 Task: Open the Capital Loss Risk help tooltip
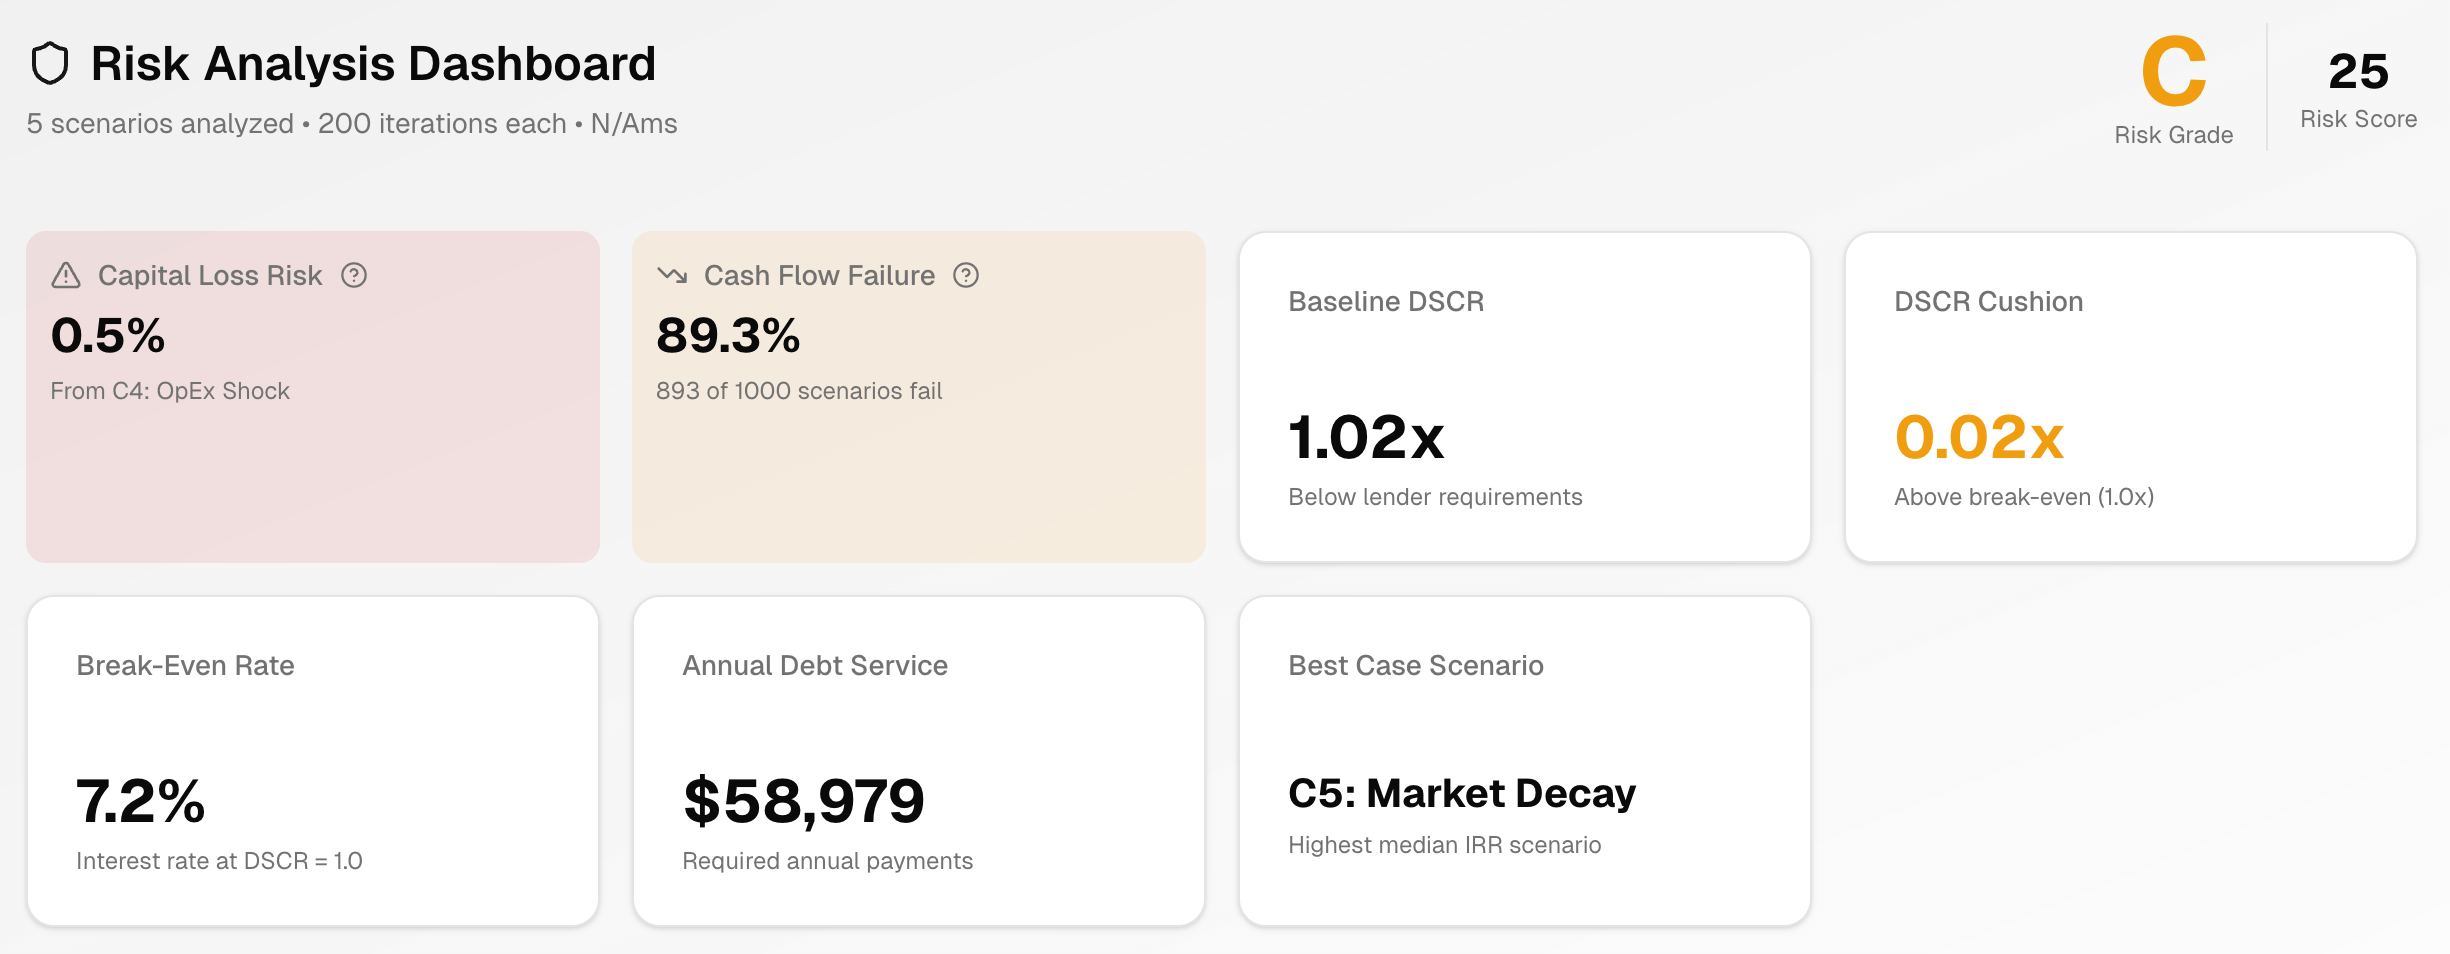tap(357, 275)
